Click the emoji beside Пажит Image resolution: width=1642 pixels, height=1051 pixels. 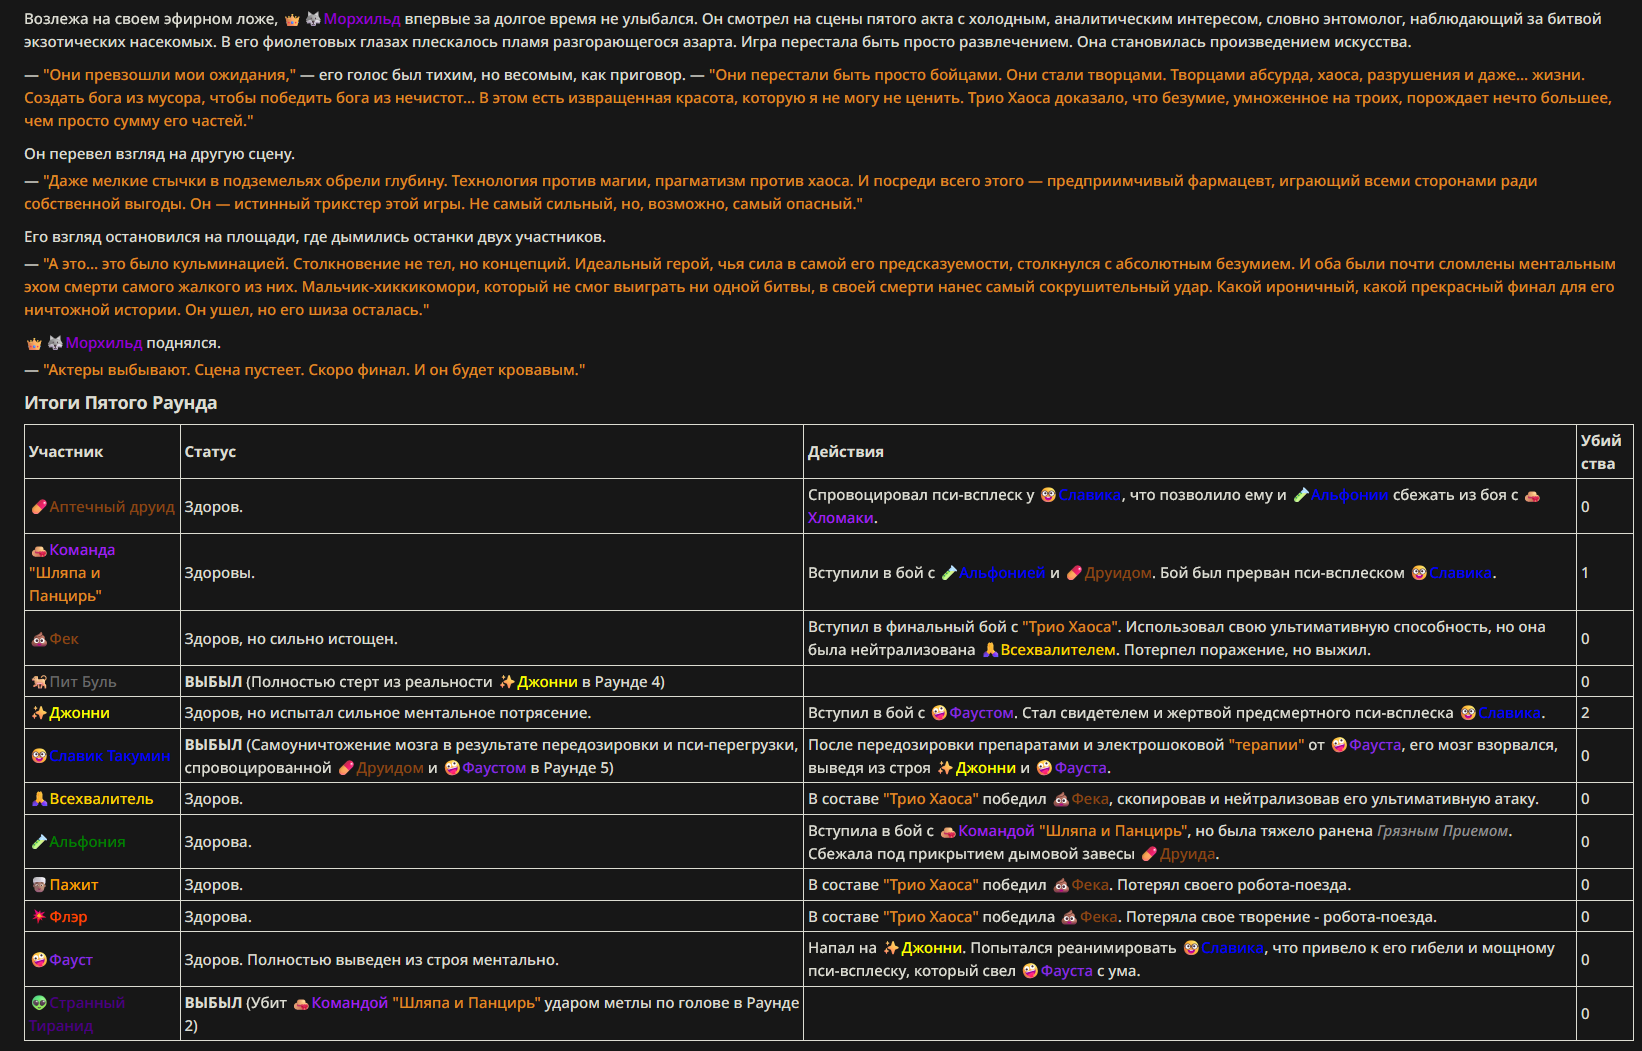tap(39, 885)
